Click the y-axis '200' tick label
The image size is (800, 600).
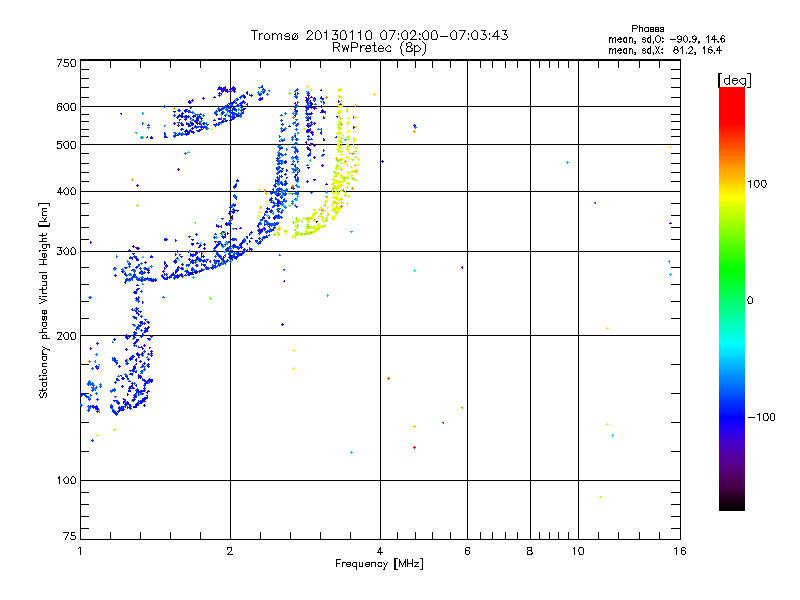(x=66, y=336)
